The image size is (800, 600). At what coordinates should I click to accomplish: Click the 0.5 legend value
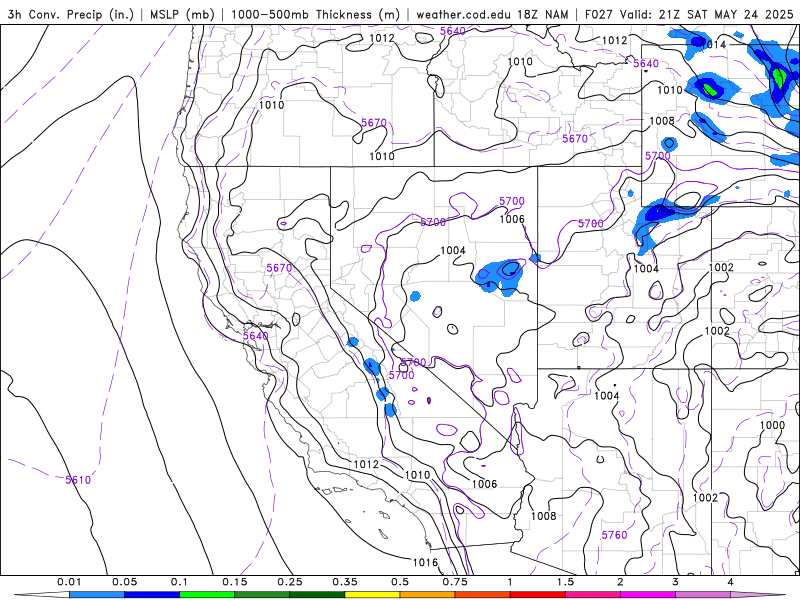point(400,582)
